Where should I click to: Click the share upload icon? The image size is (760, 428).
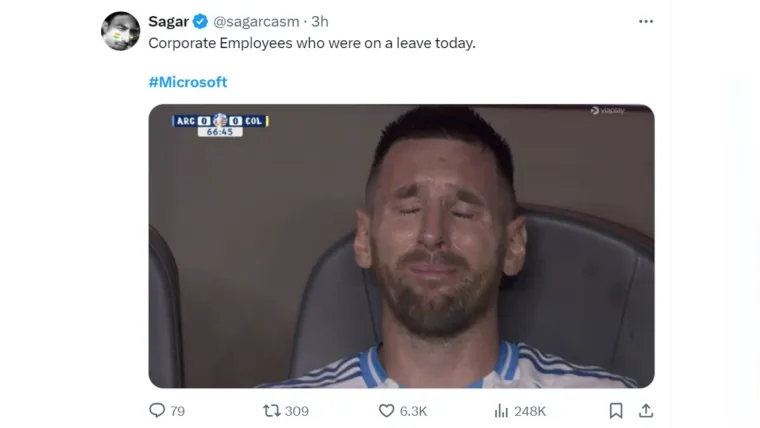646,410
